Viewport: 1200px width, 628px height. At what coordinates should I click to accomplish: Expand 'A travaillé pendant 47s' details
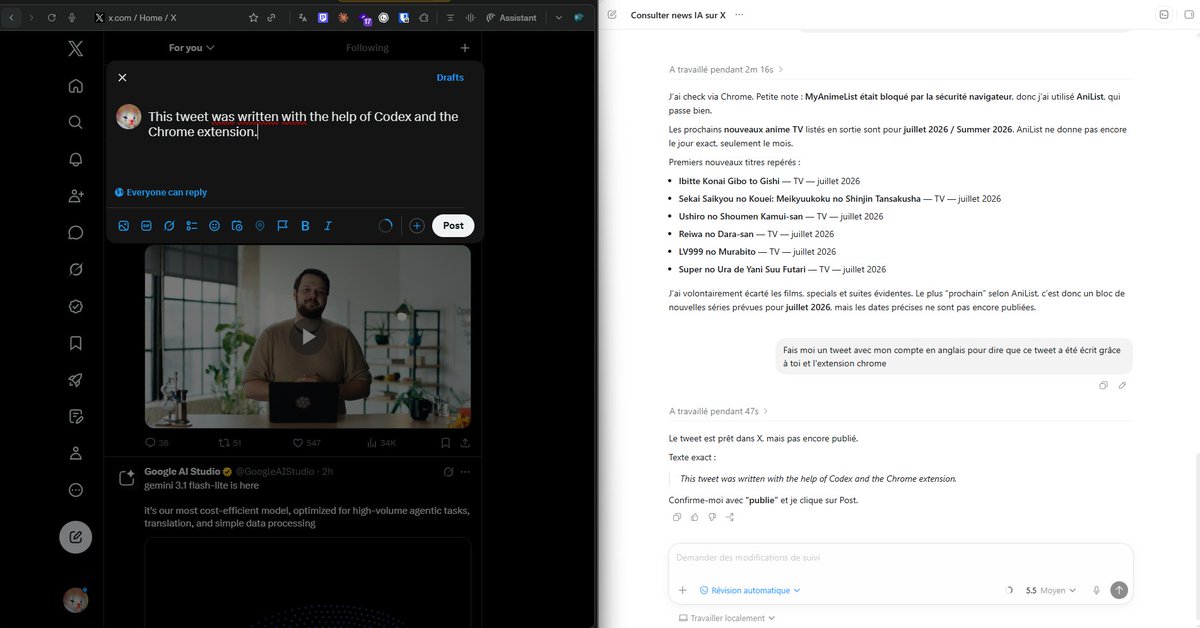tap(719, 411)
